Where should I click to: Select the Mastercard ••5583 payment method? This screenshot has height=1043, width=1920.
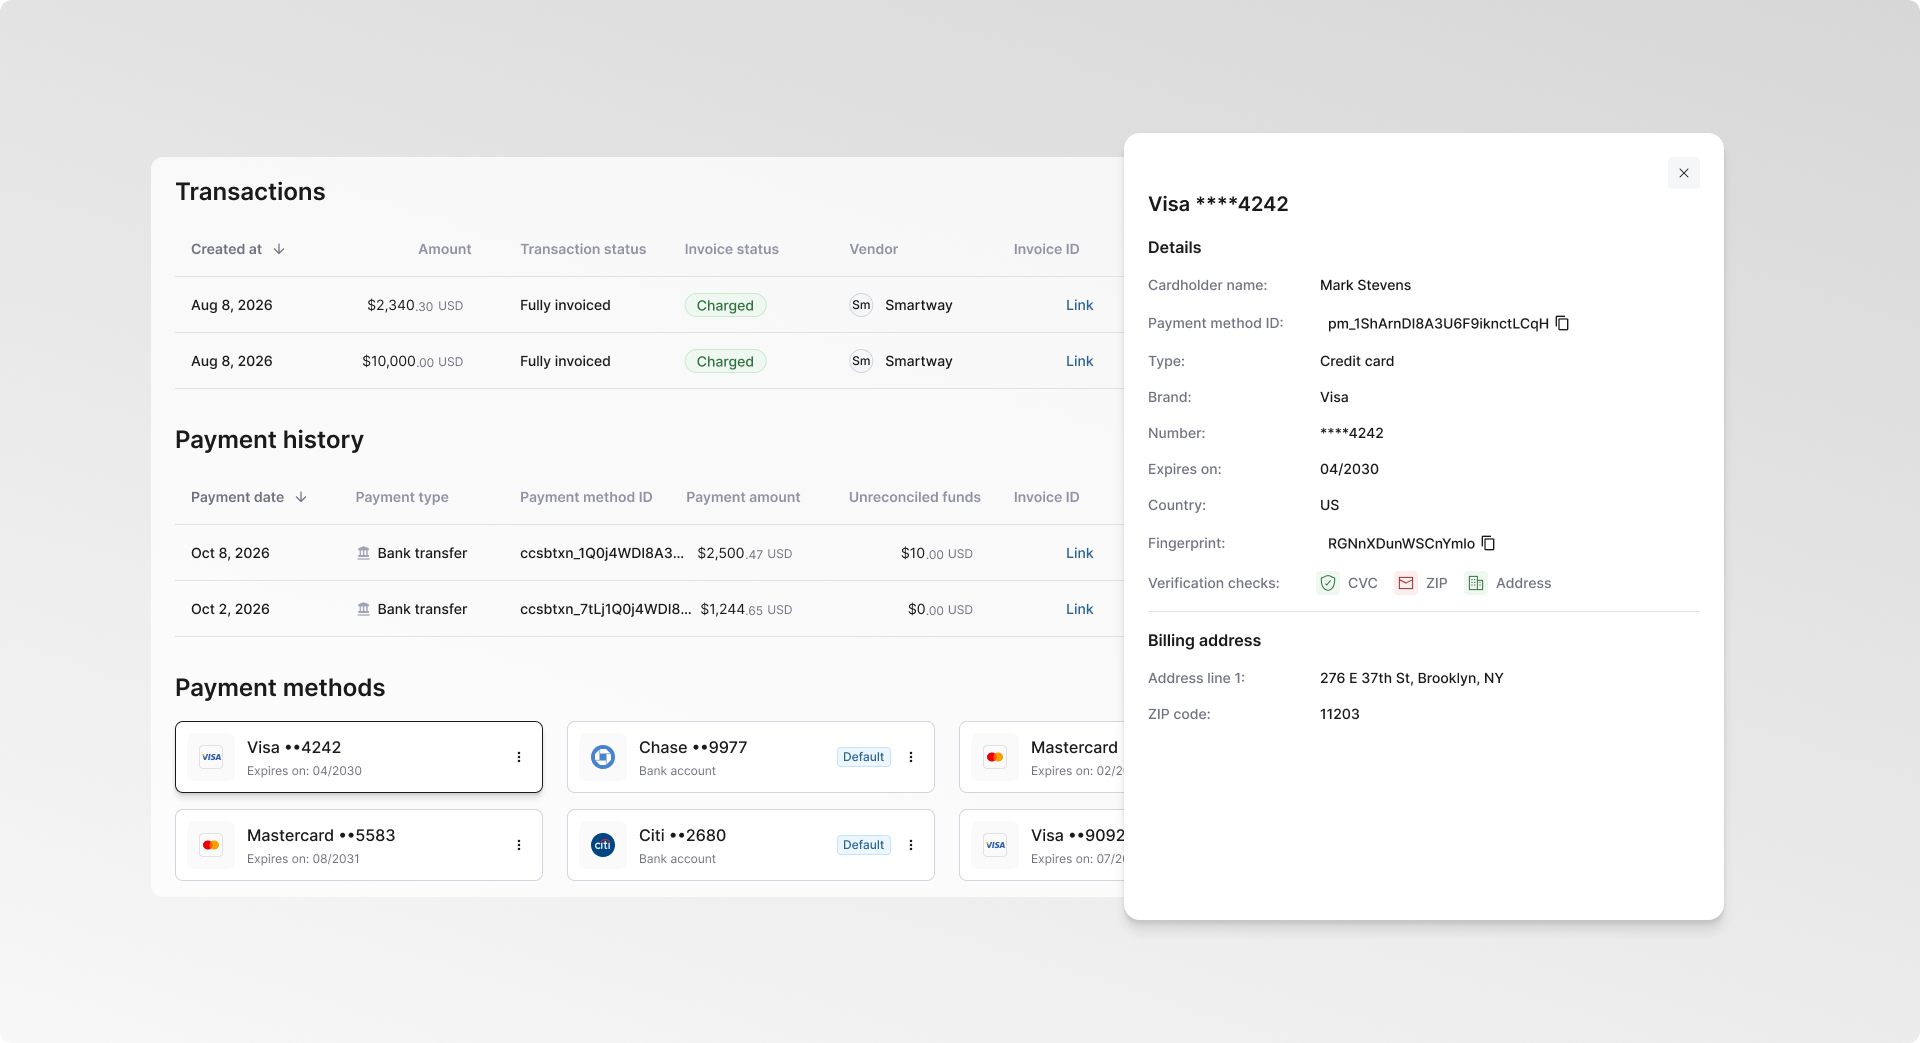(x=359, y=845)
